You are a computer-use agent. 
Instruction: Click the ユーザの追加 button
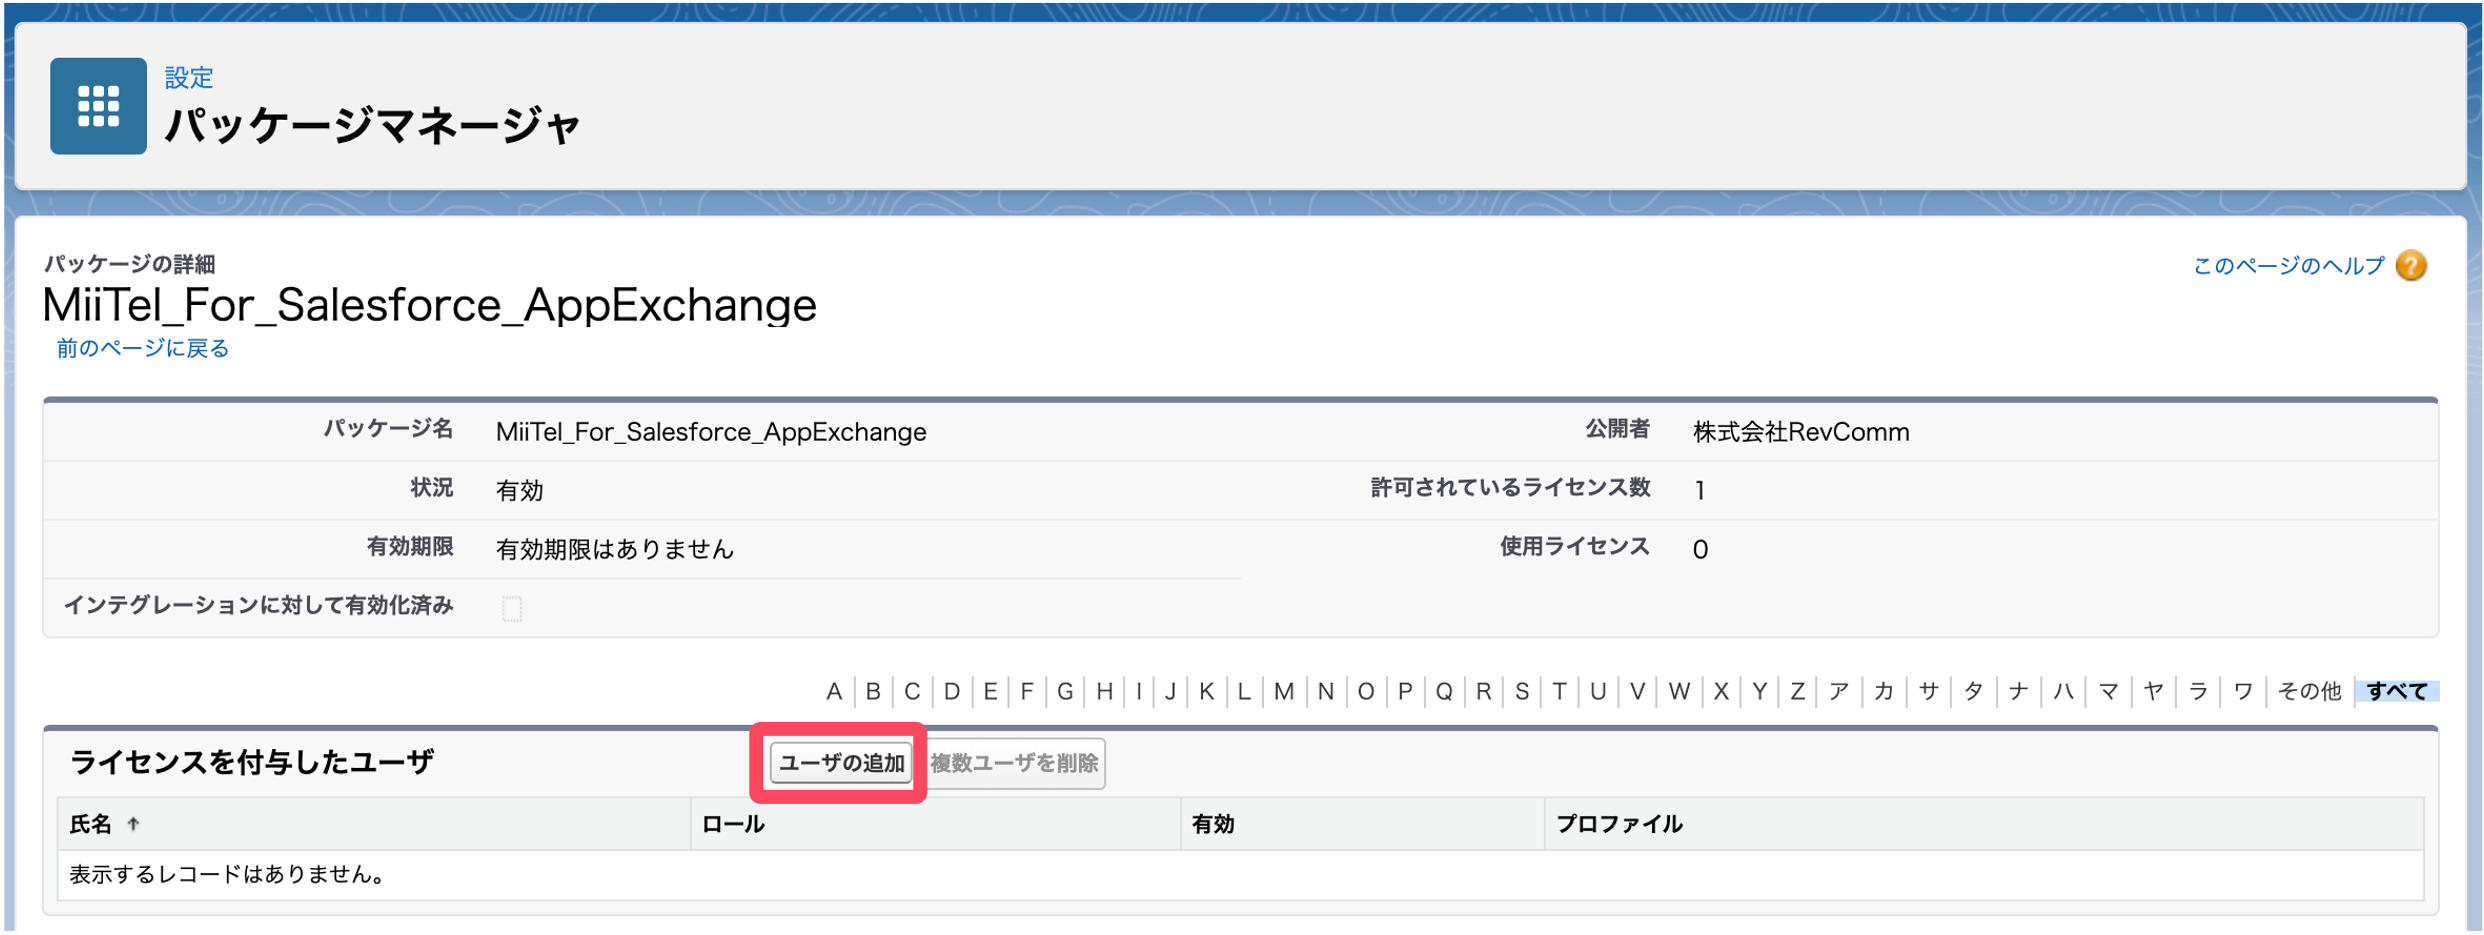pyautogui.click(x=841, y=763)
